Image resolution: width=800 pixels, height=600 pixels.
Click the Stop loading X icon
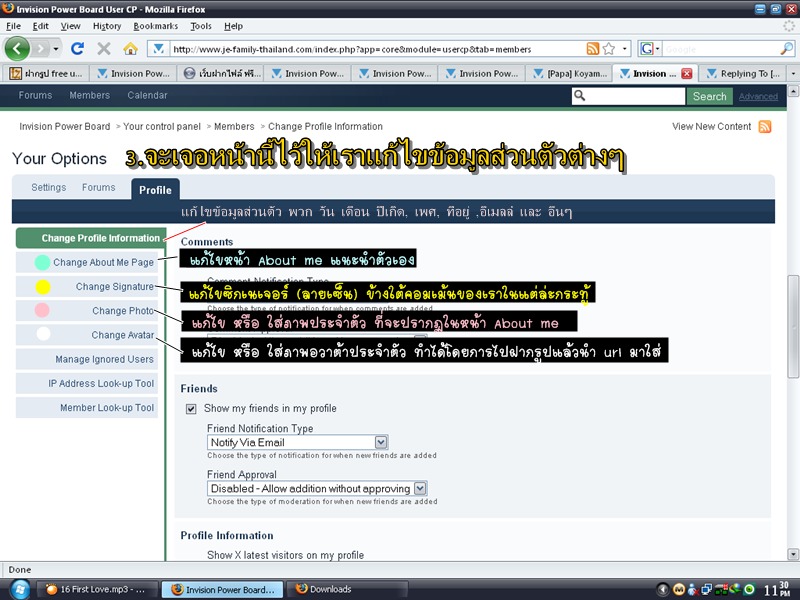[x=104, y=49]
